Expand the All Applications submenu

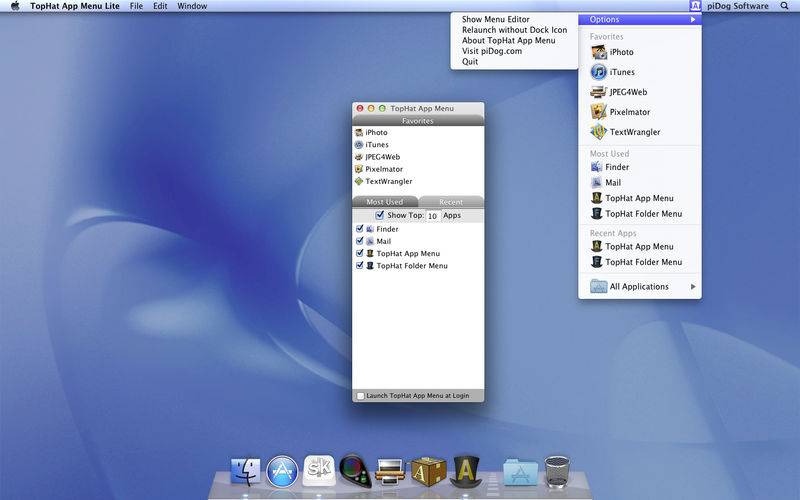pos(640,287)
